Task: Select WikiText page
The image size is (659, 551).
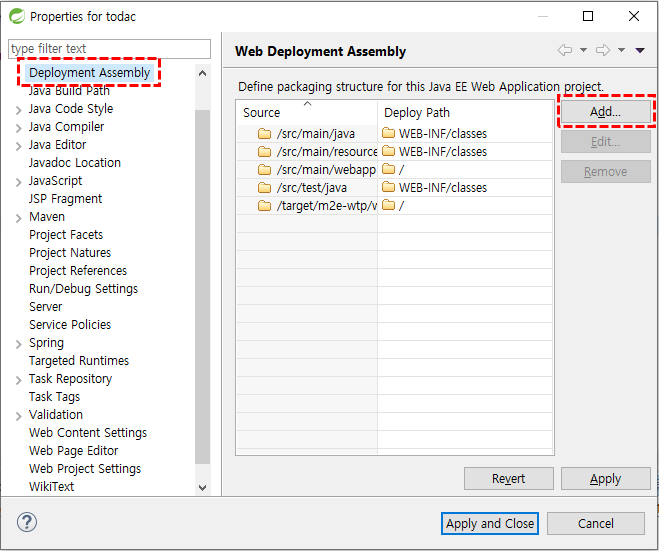Action: point(51,487)
